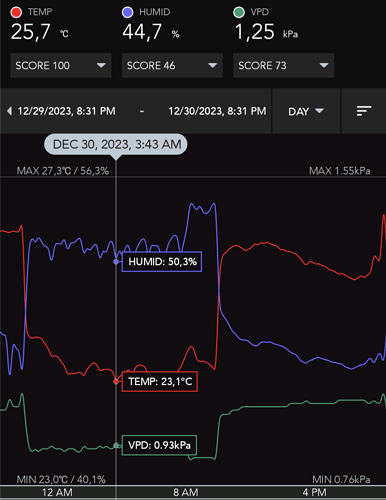Image resolution: width=386 pixels, height=500 pixels.
Task: Click the 8 AM time axis label
Action: coord(186,492)
